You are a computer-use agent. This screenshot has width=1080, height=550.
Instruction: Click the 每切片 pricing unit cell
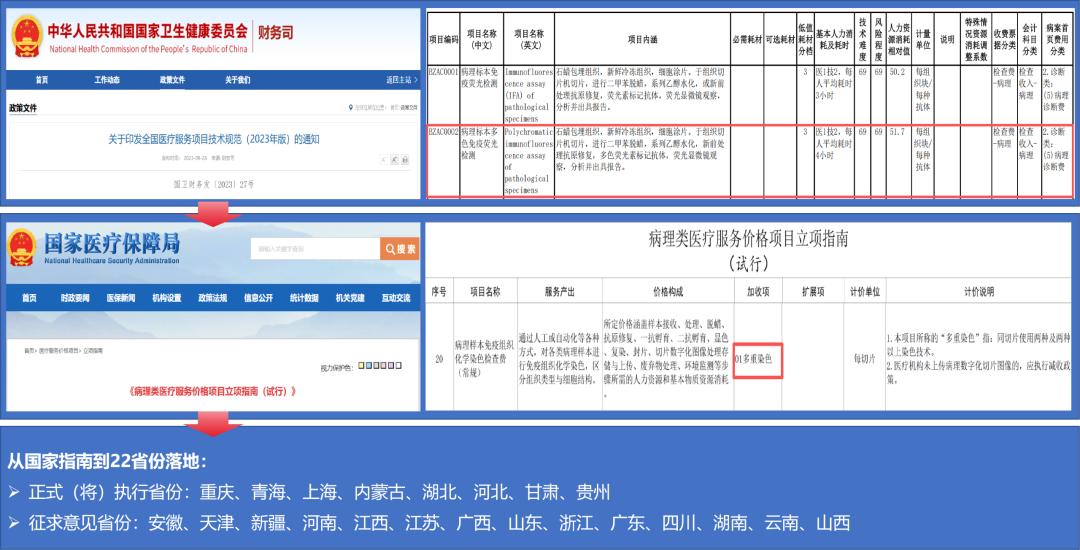(864, 358)
